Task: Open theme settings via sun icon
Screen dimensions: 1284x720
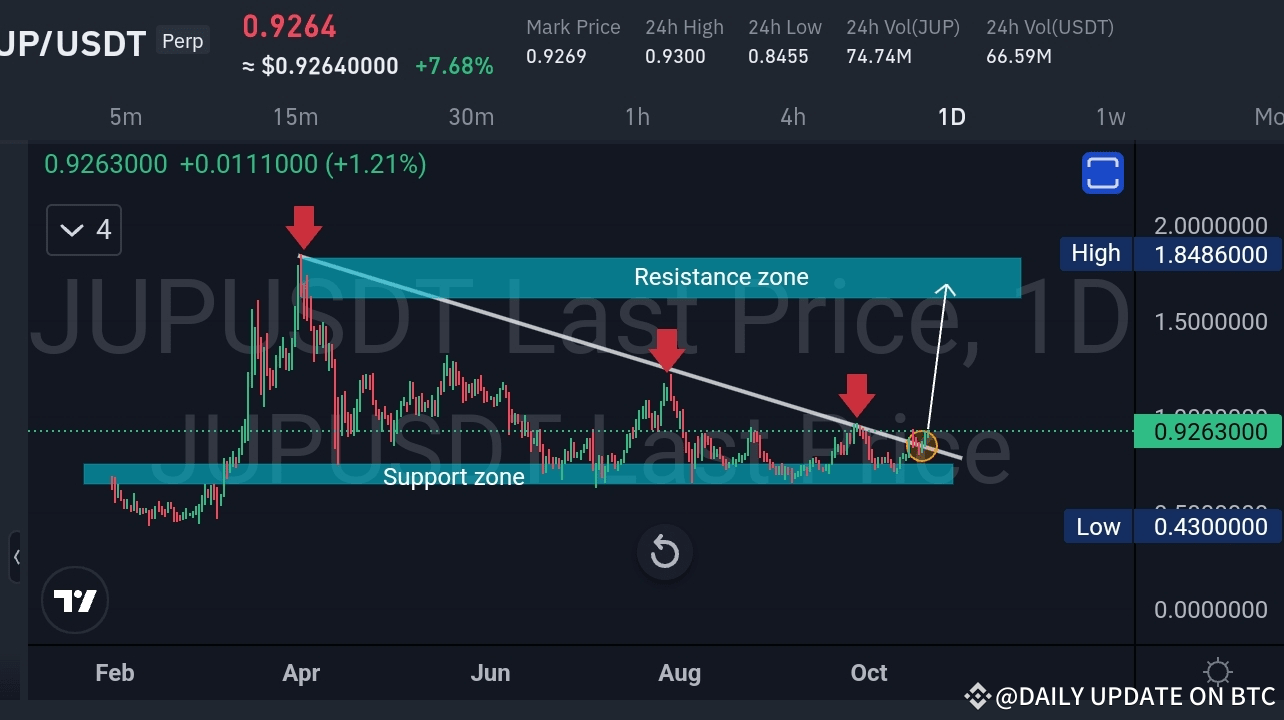Action: pyautogui.click(x=1217, y=672)
